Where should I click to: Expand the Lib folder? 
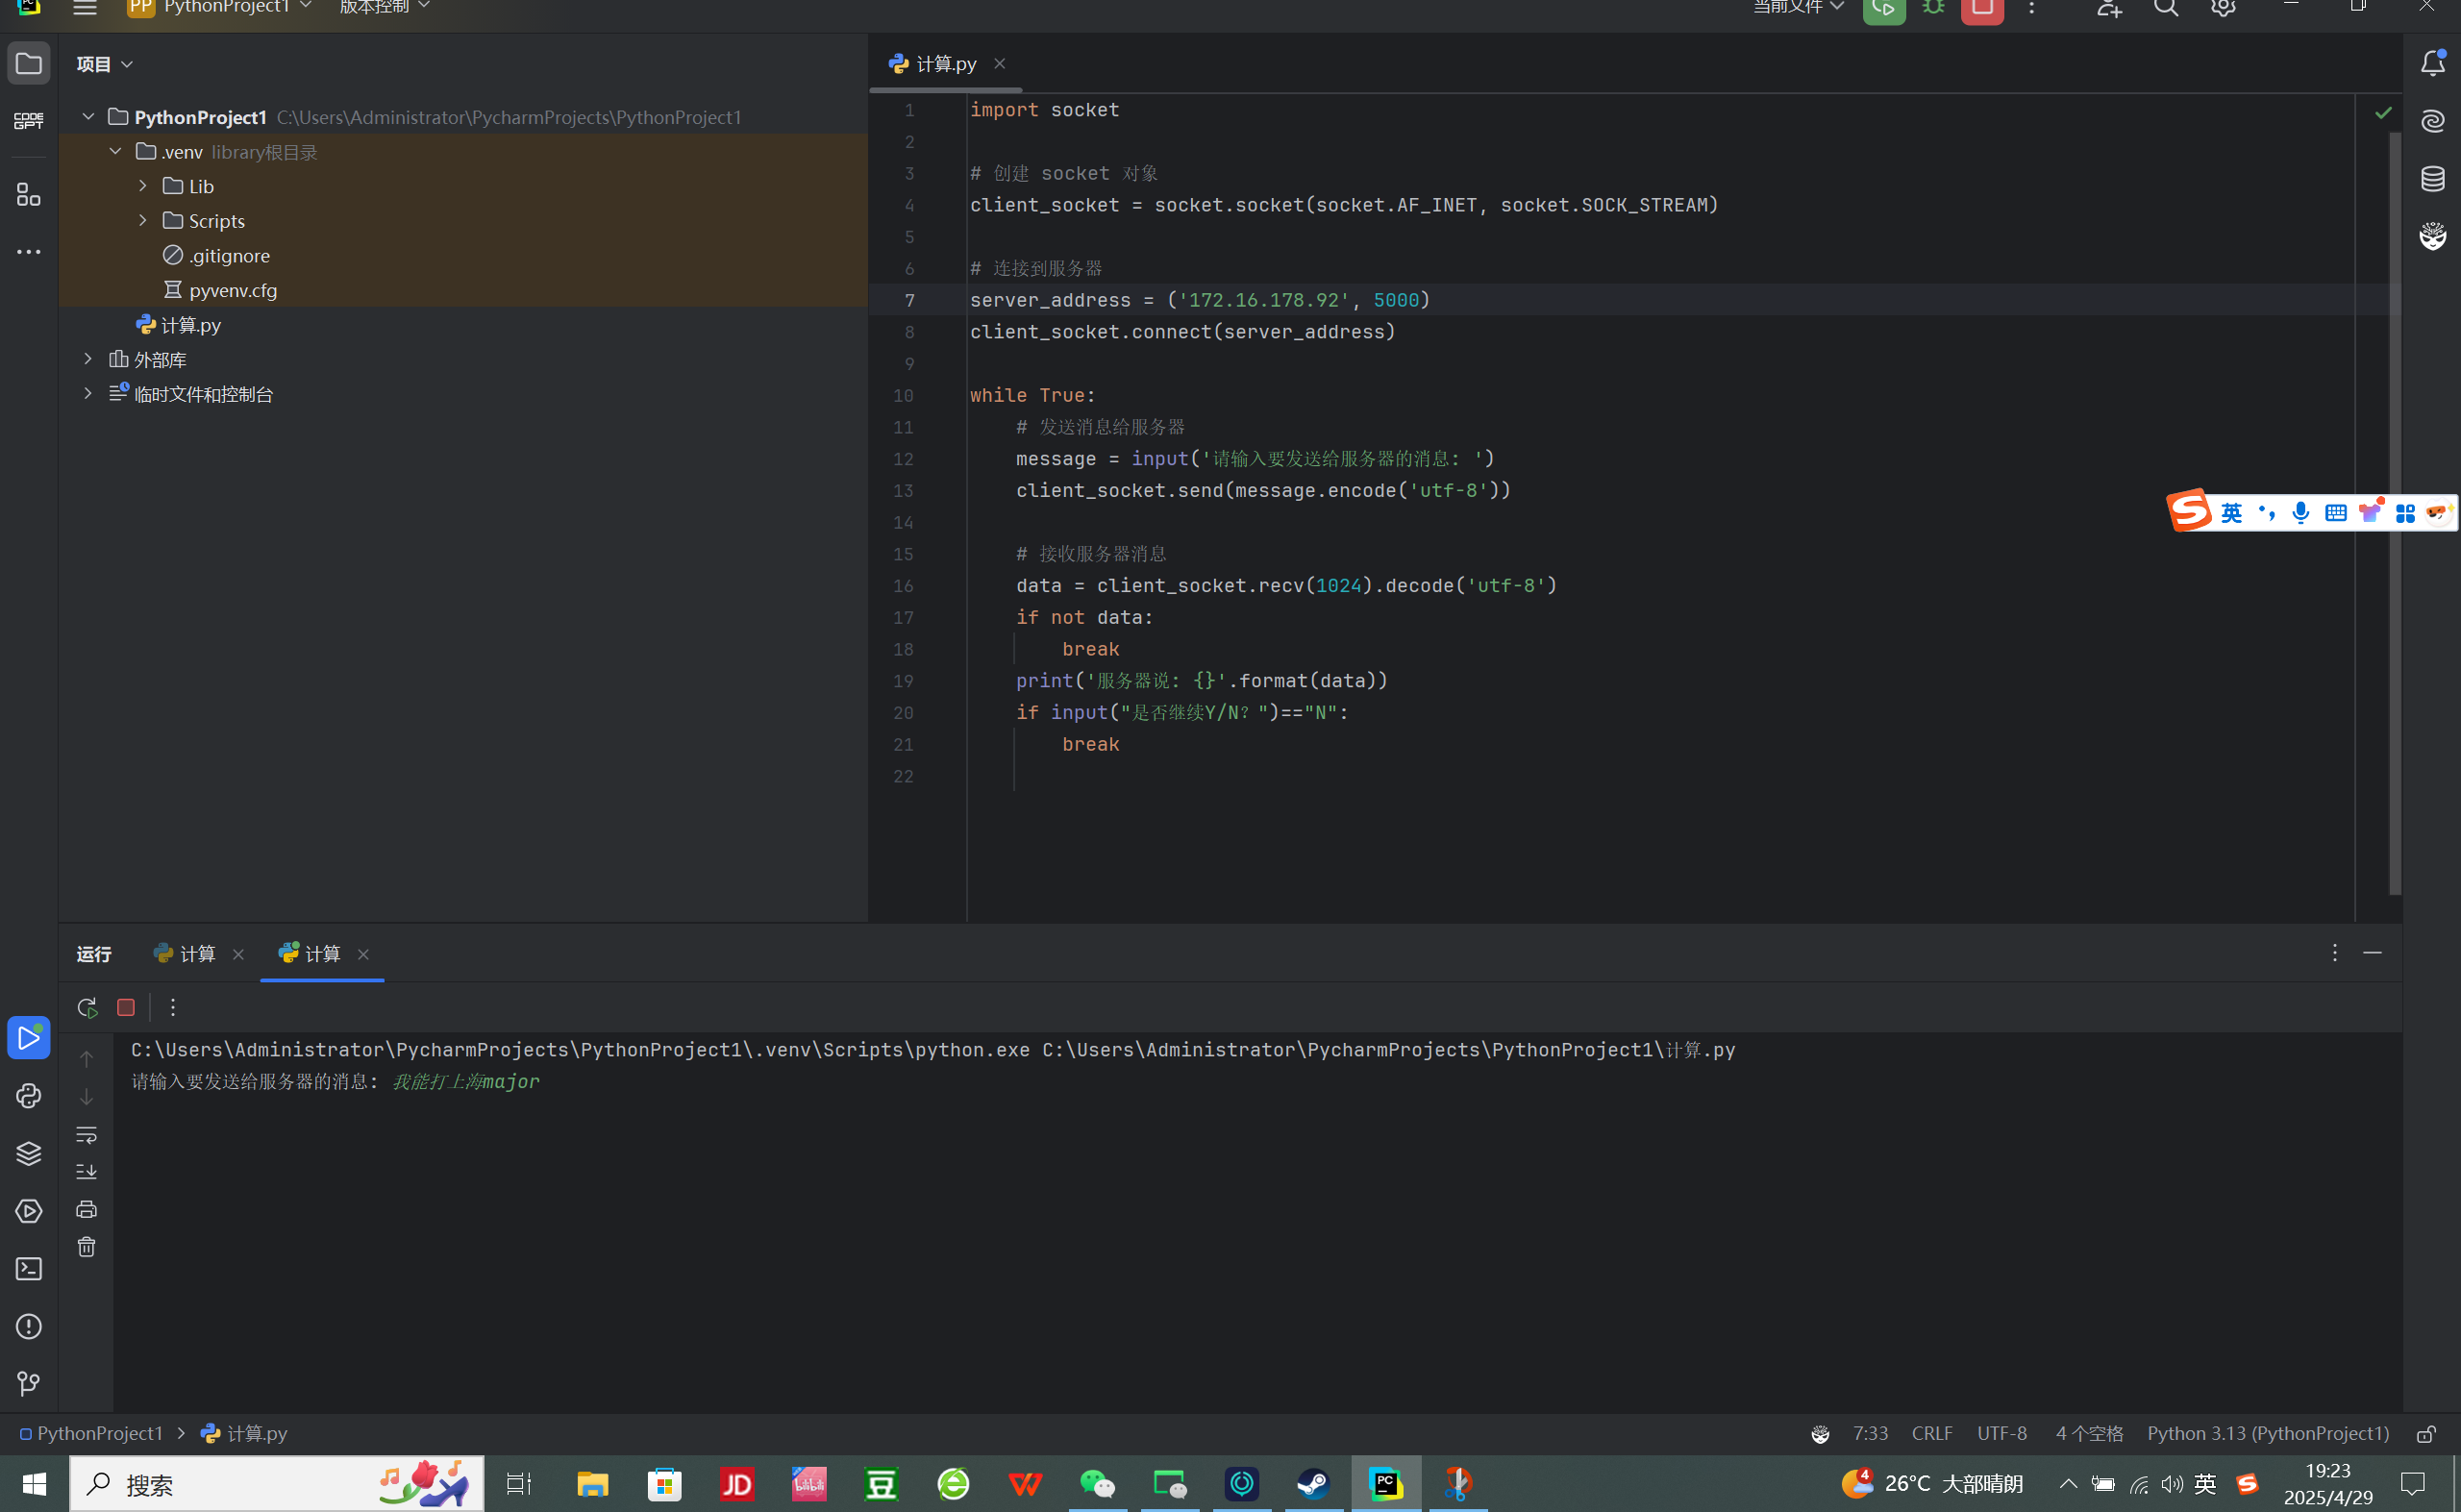point(143,186)
